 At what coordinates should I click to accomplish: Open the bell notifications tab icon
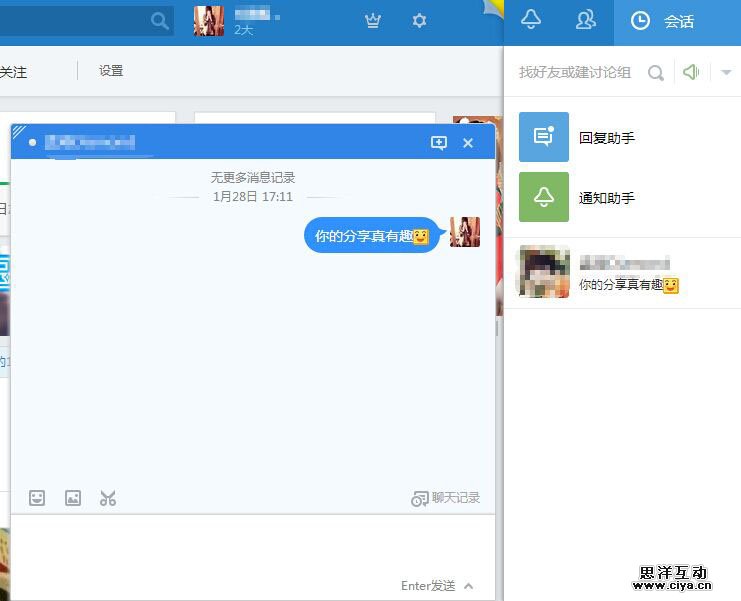click(531, 20)
